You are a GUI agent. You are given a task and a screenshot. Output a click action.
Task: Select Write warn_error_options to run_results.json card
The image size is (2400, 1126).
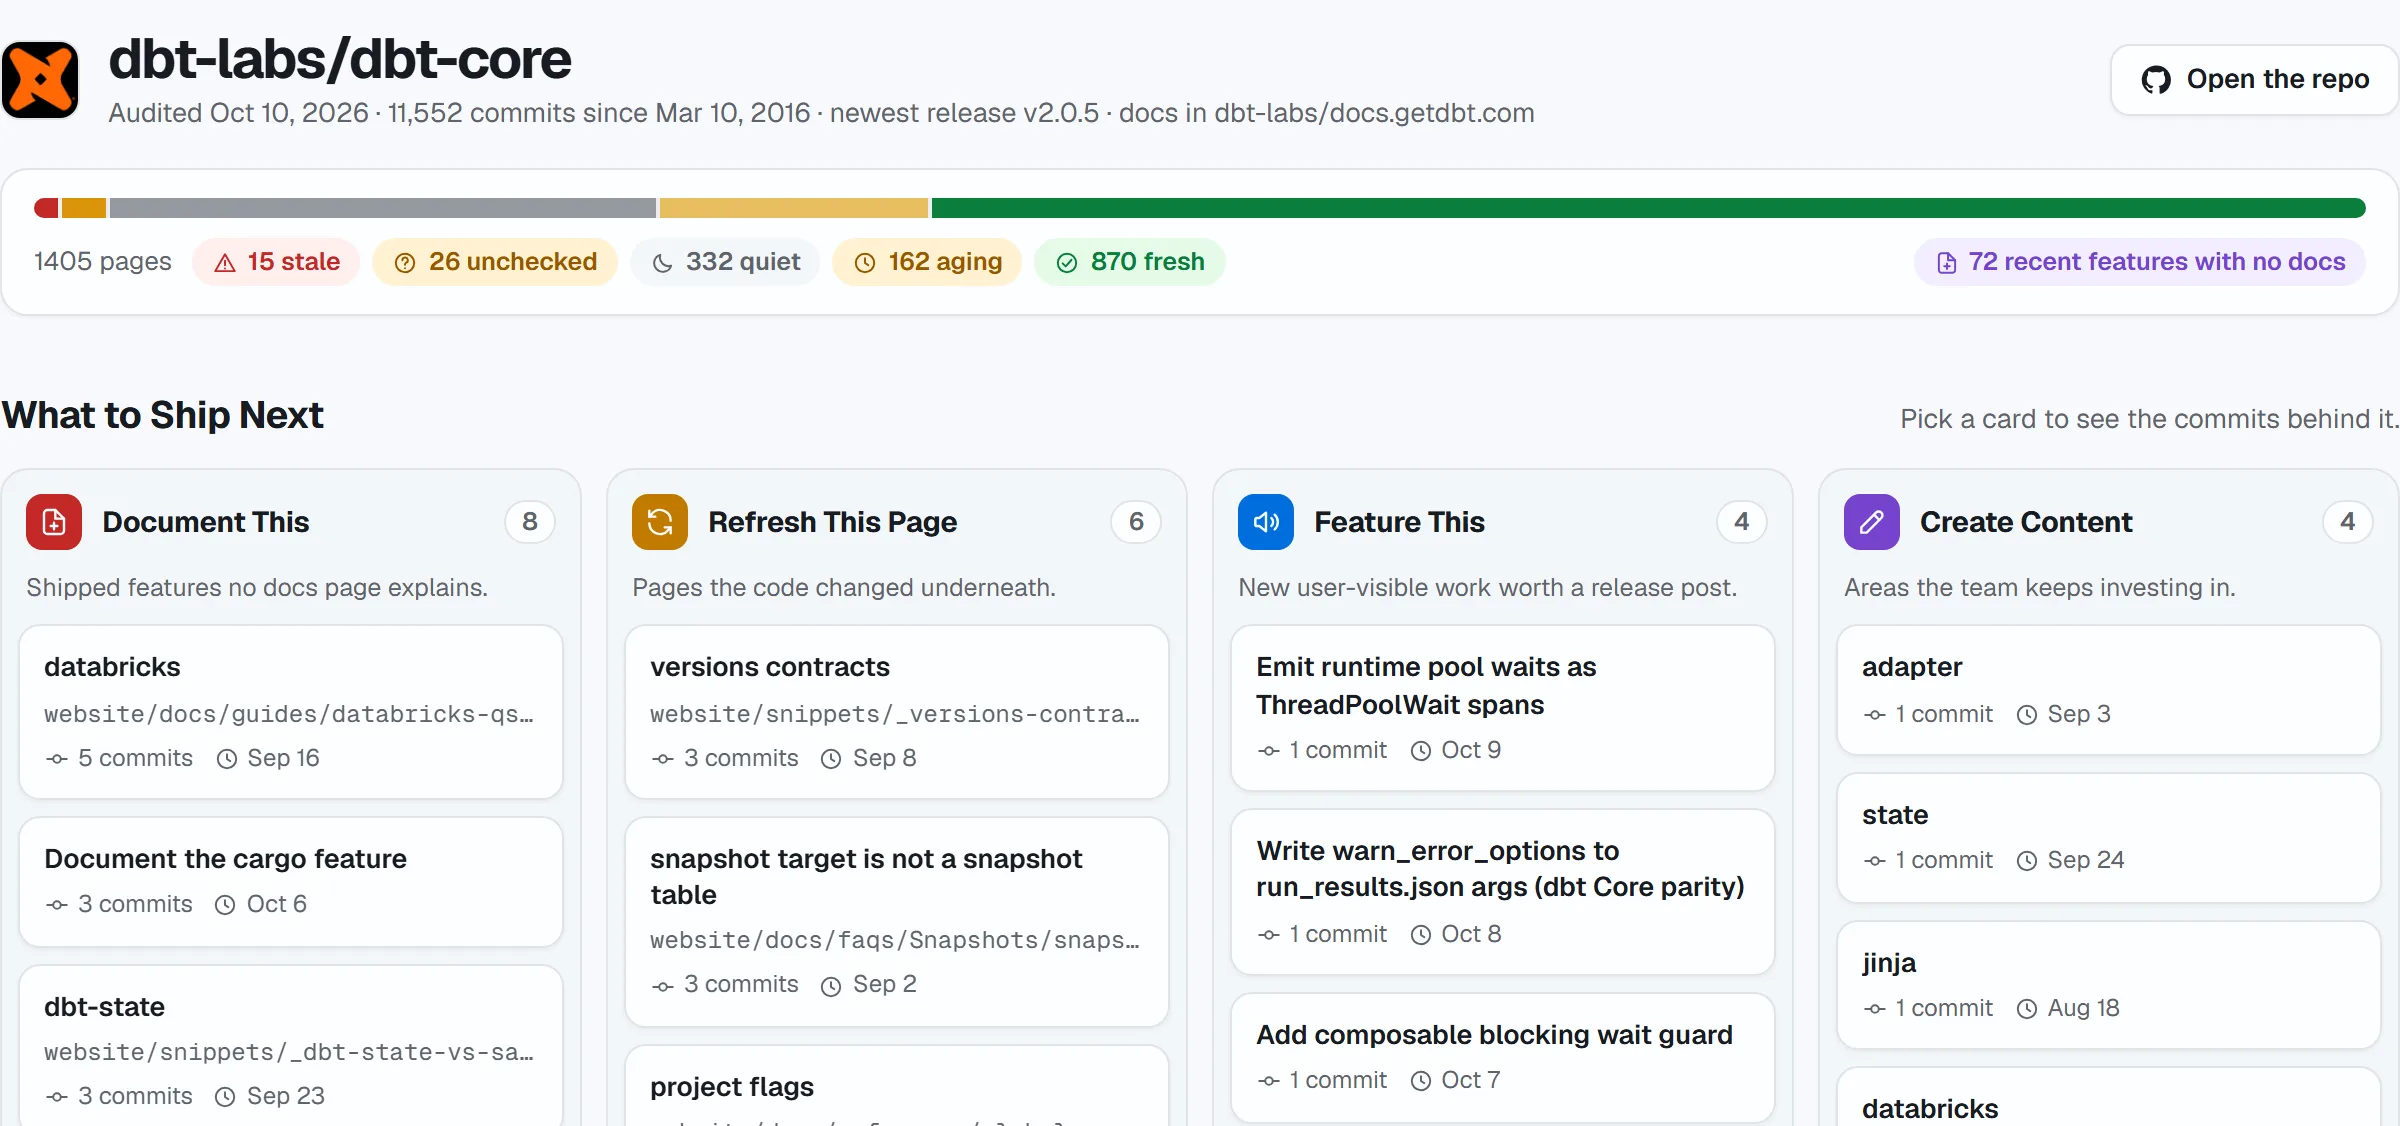point(1503,892)
